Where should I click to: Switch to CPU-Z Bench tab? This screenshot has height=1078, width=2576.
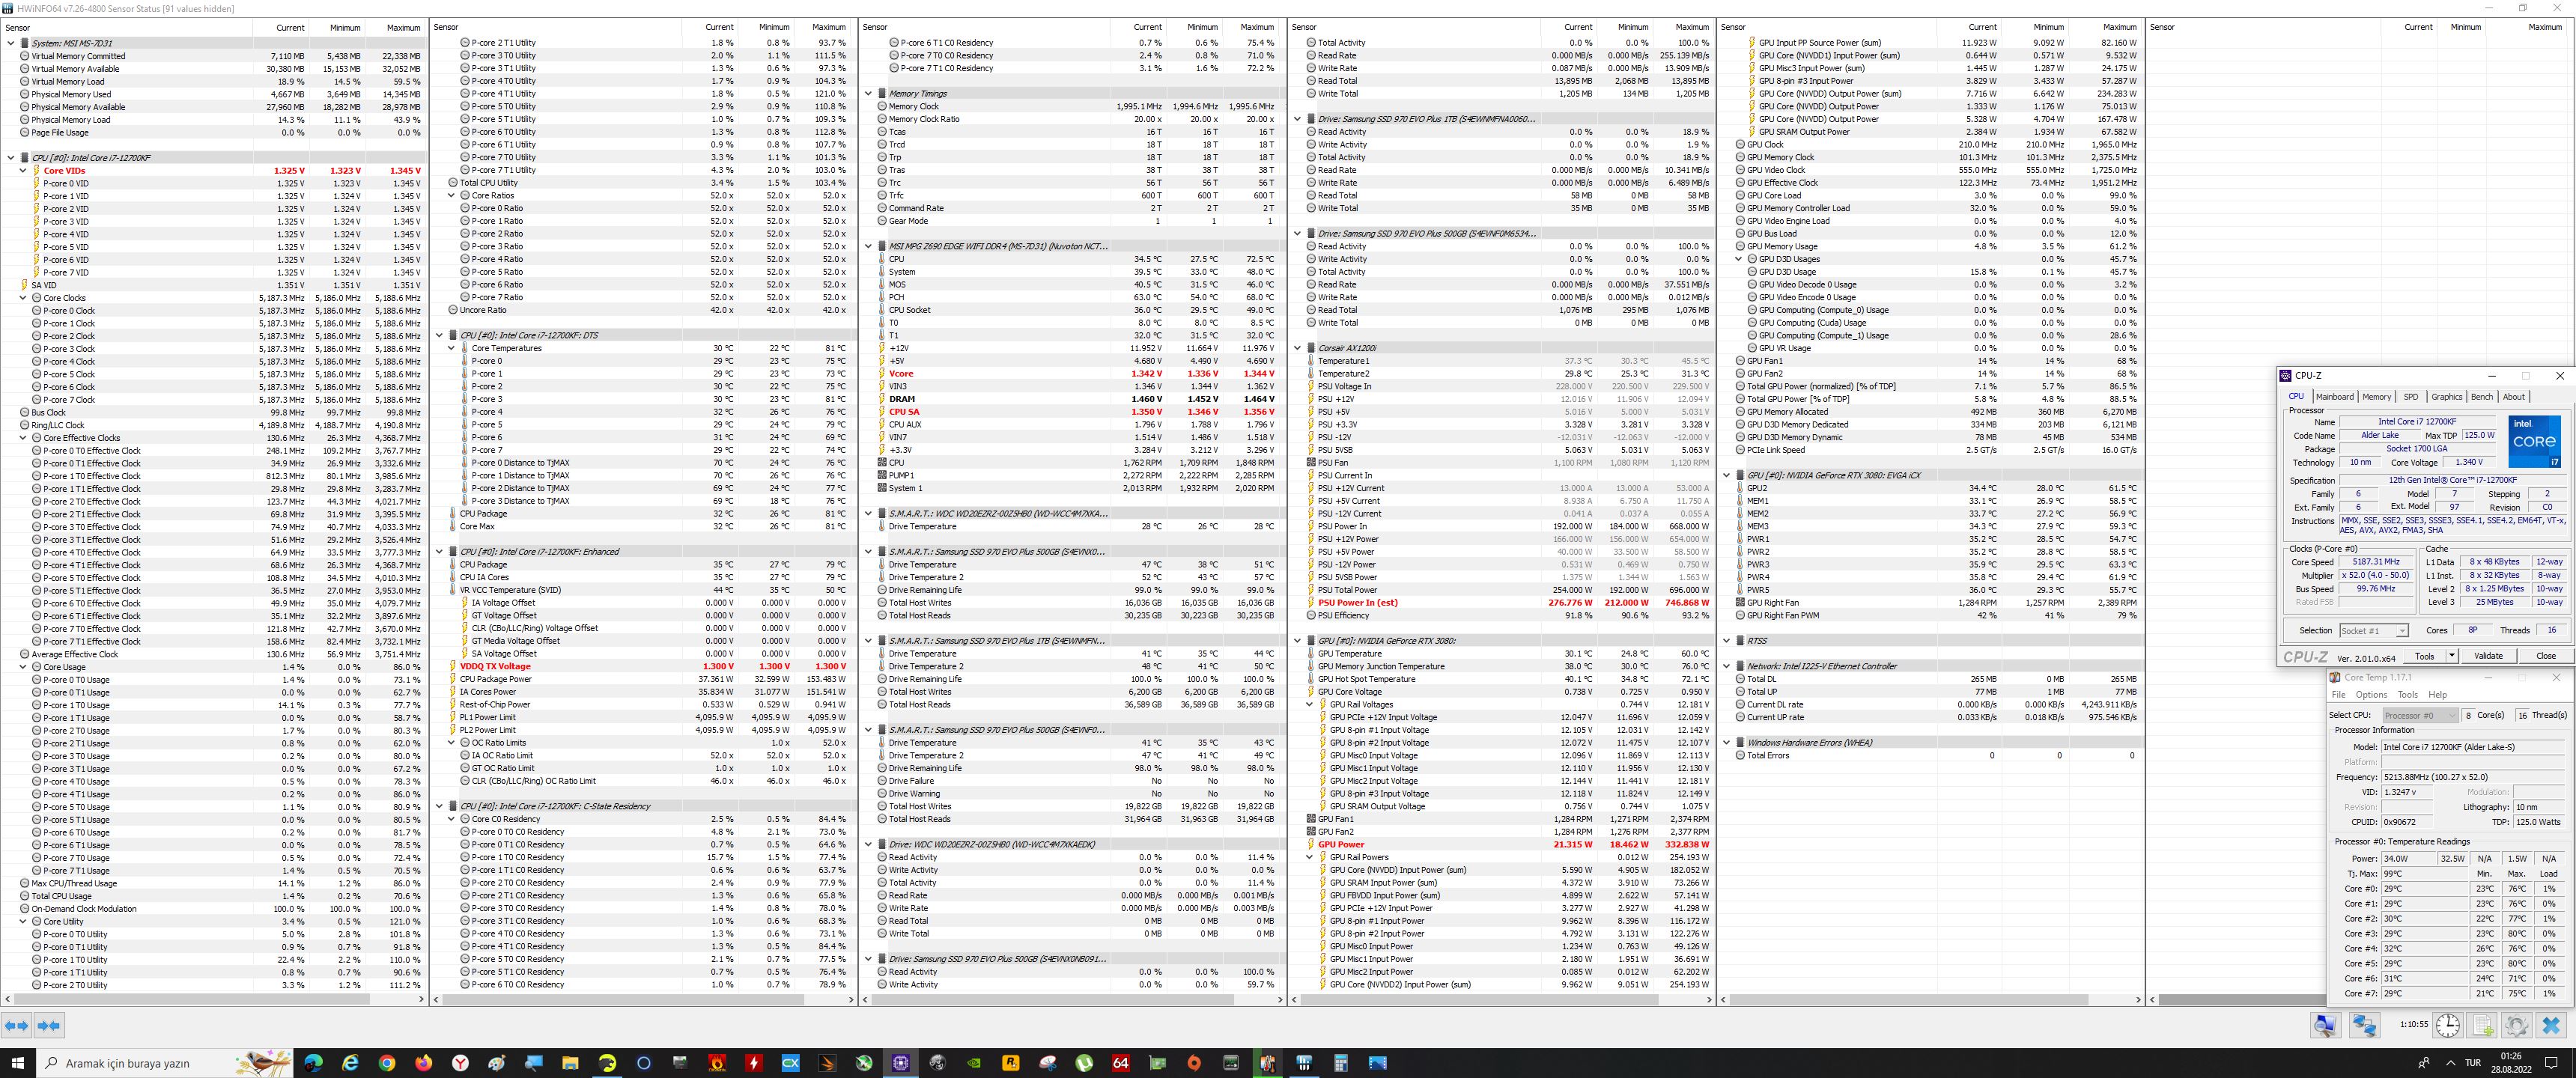[2482, 397]
